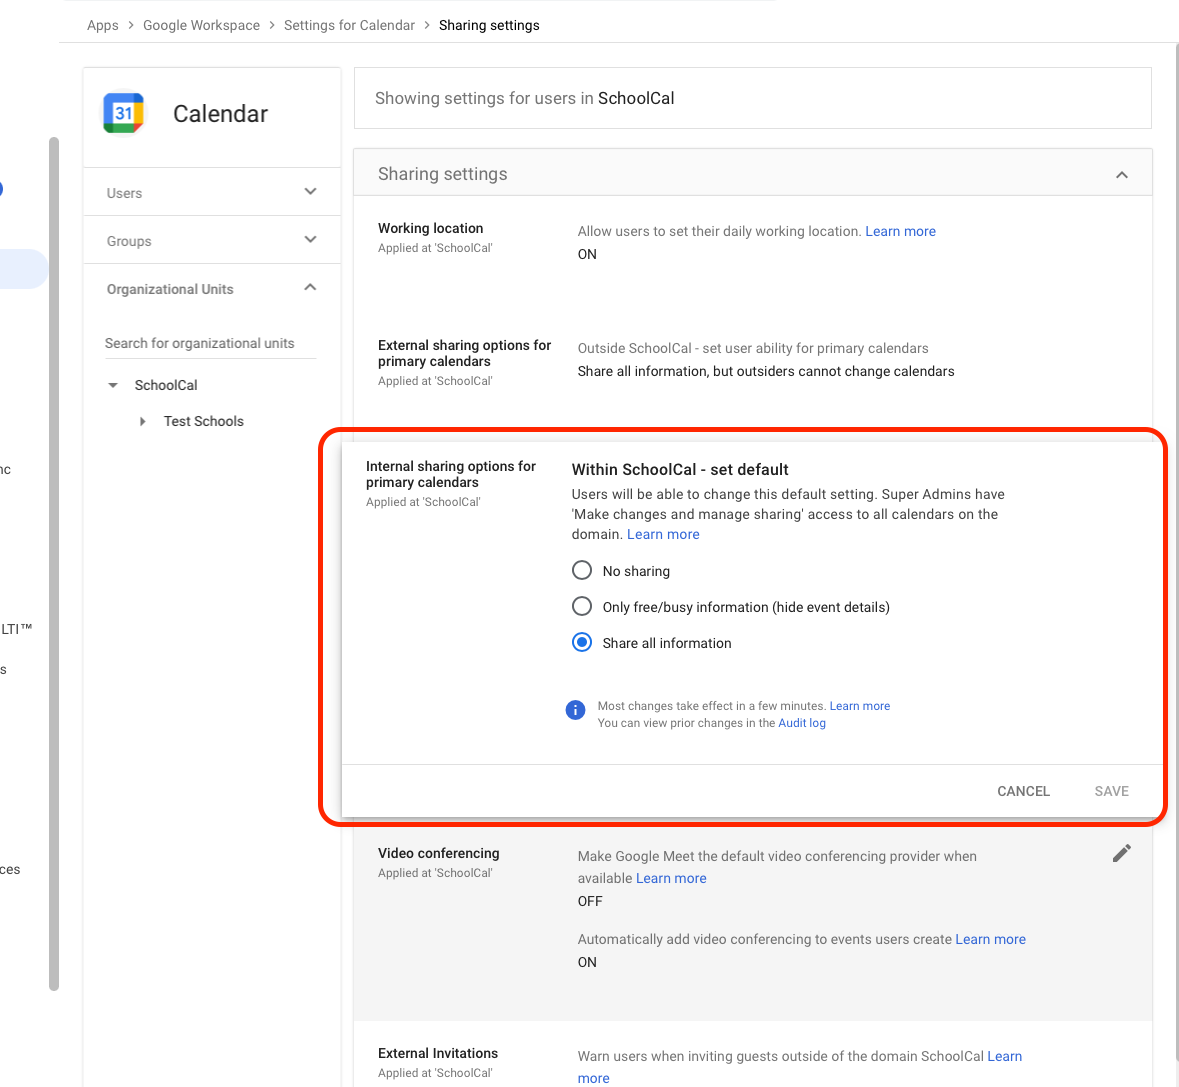Open the Audit log link
The image size is (1179, 1087).
[x=802, y=723]
